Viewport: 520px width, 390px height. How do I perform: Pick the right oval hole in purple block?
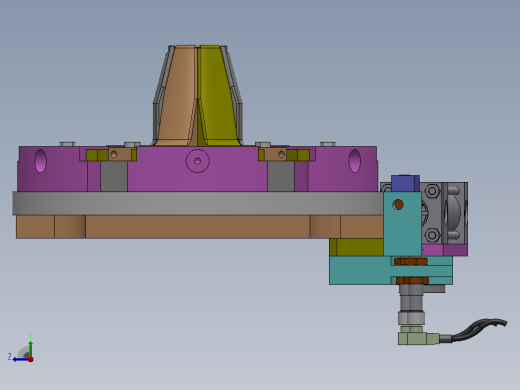tap(354, 161)
